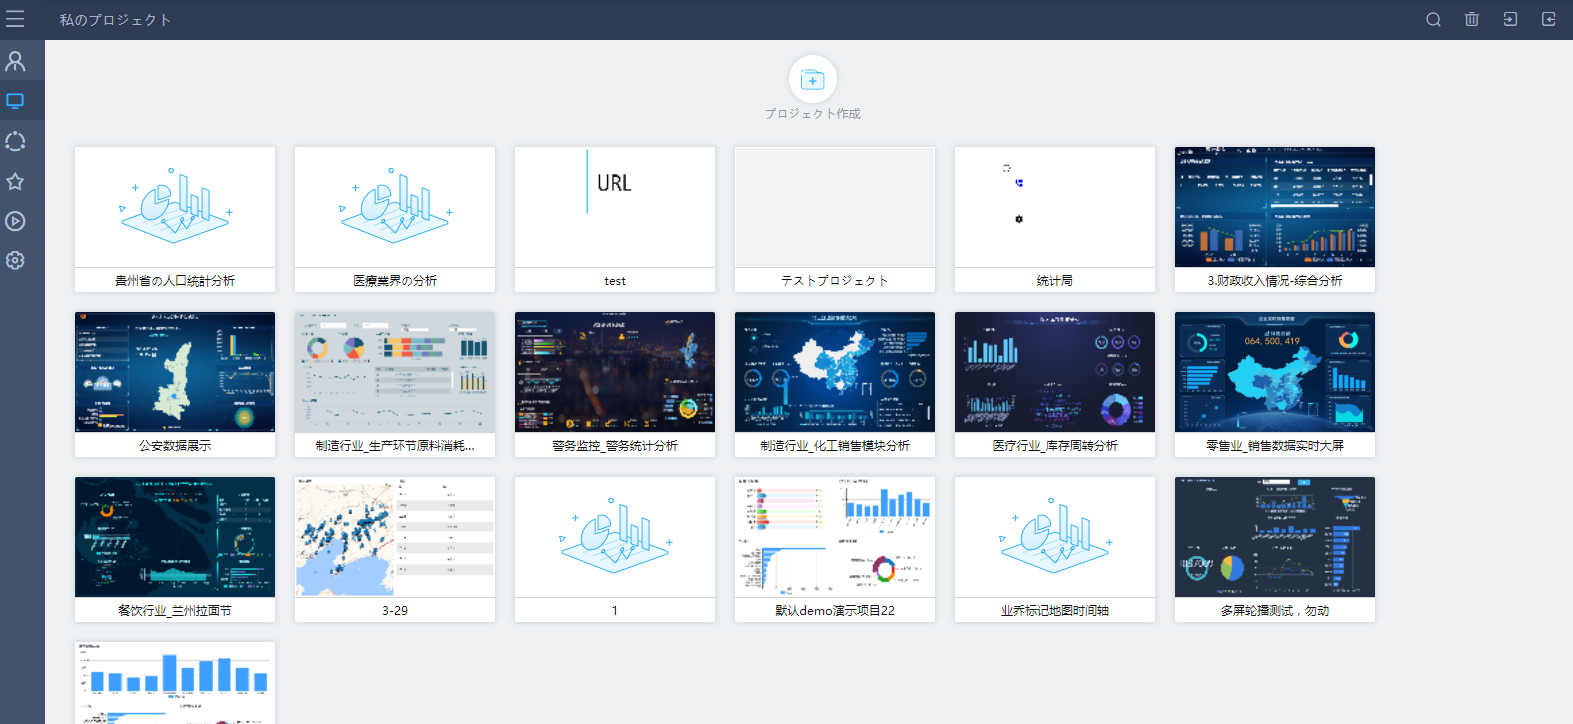Click the 业乔标记地图时间轴 name label
Screen dimensions: 1573x724
(1055, 611)
